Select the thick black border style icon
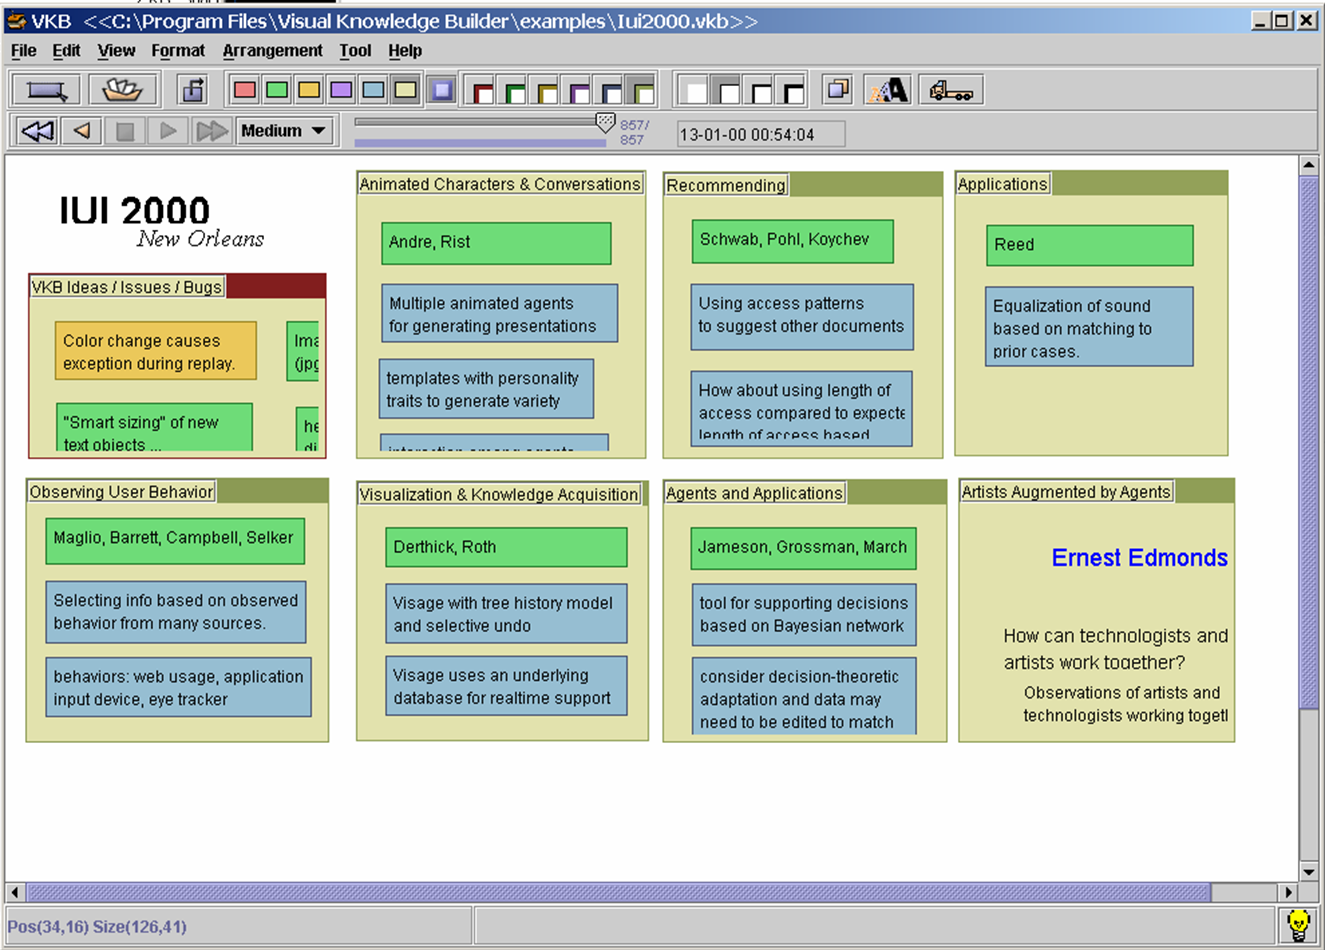Screen dimensions: 1325x950 [x=791, y=91]
